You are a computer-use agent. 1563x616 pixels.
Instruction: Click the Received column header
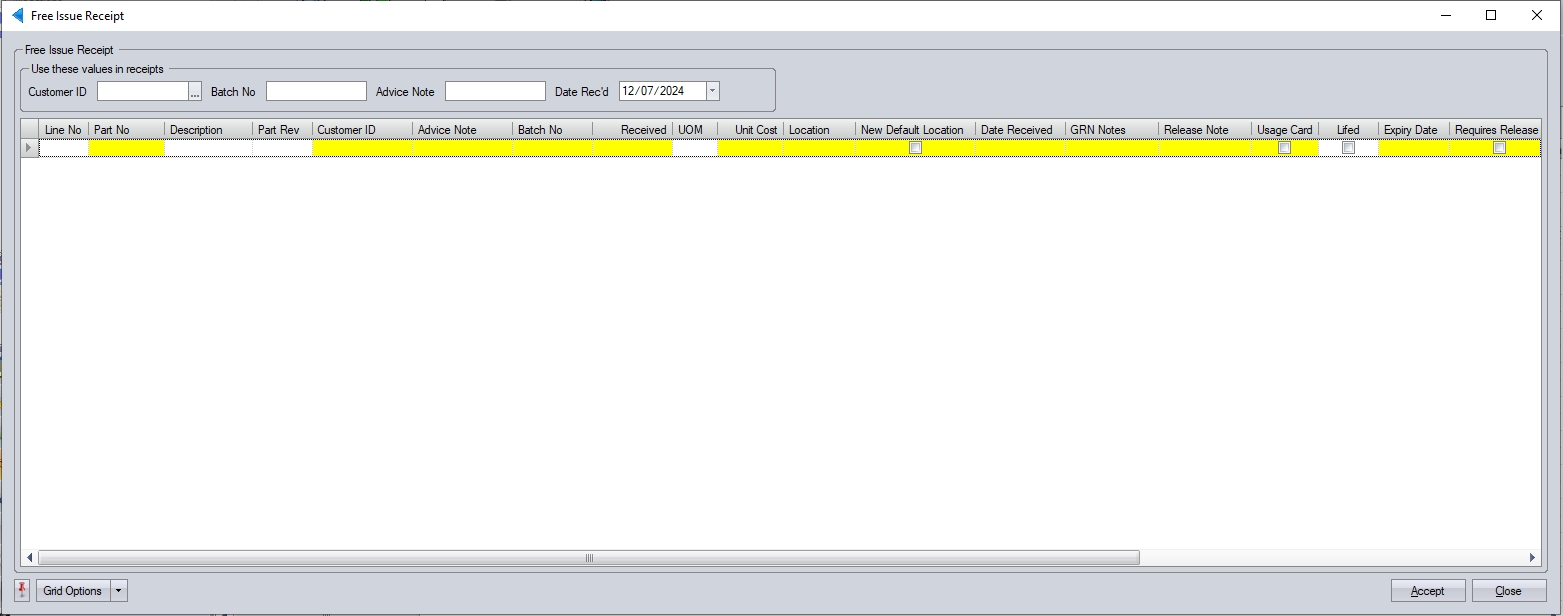(x=632, y=130)
